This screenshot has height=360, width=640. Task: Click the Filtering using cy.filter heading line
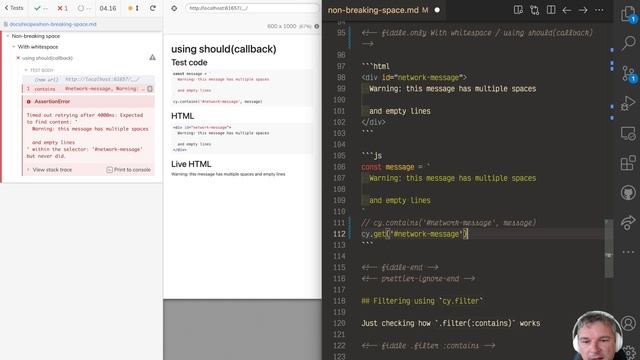pos(422,301)
